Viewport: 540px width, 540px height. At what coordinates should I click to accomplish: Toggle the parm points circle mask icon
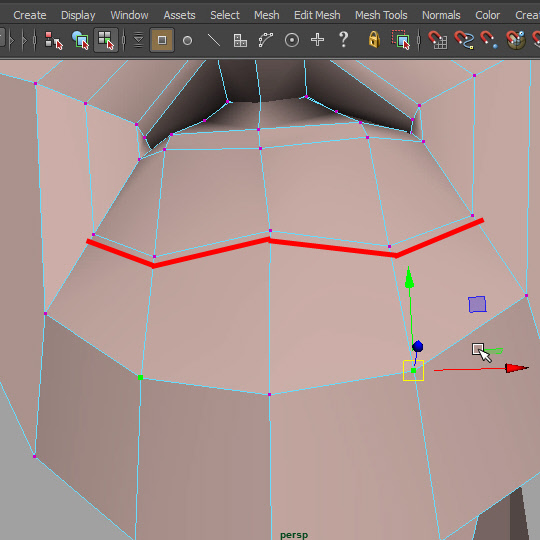(x=187, y=41)
